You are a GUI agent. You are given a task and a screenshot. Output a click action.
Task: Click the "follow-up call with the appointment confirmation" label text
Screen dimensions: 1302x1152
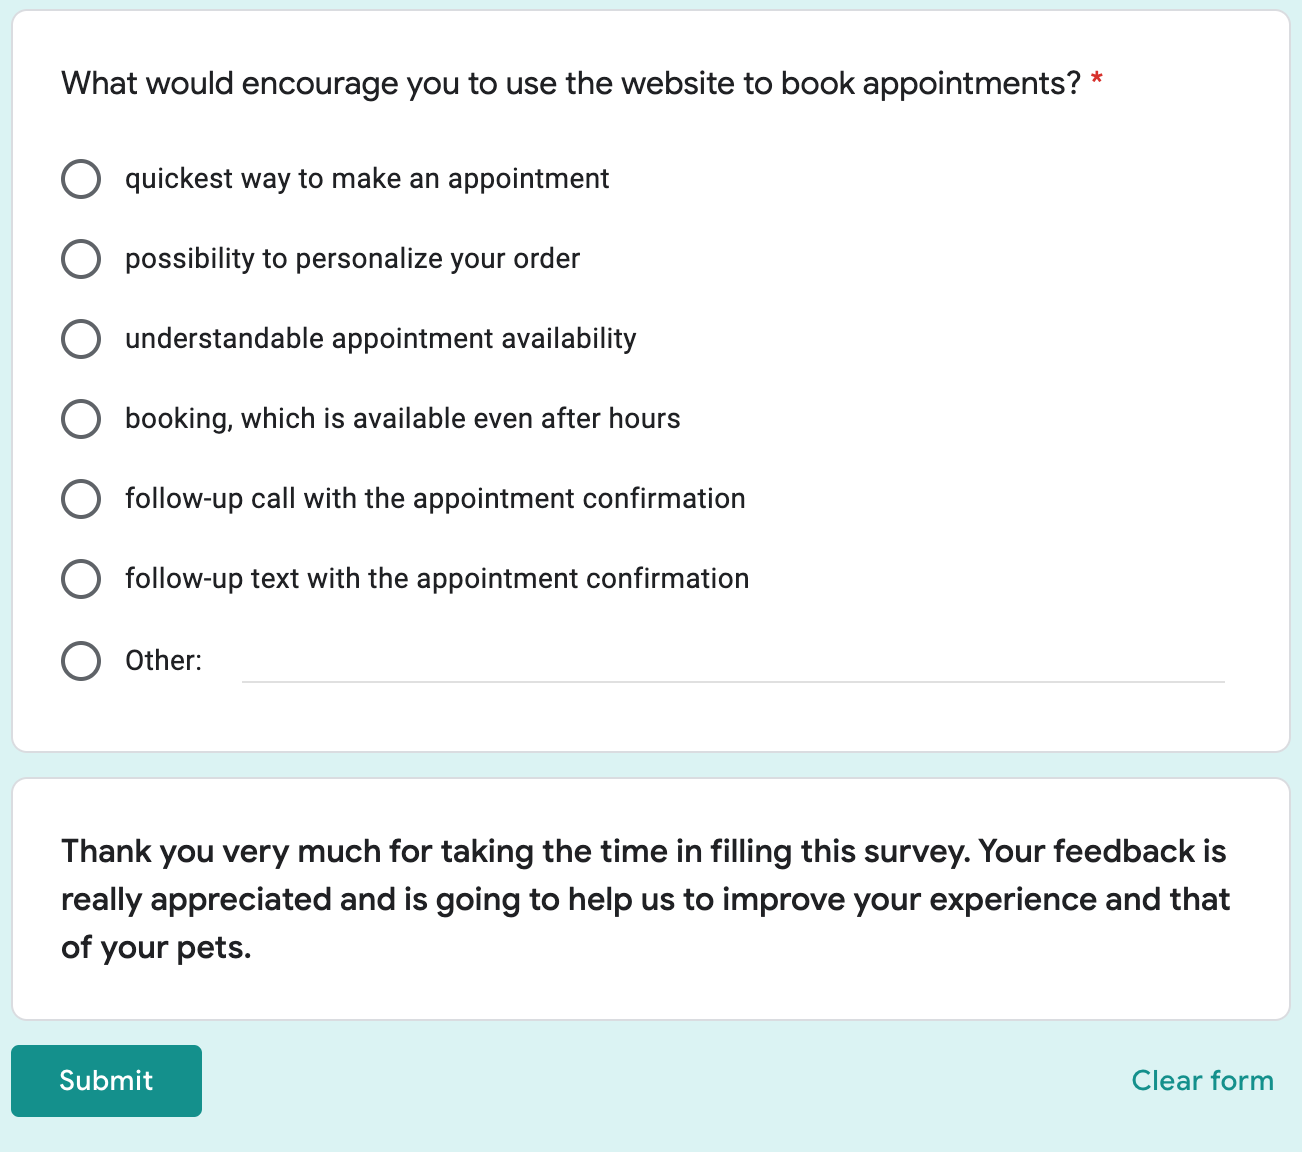[x=435, y=499]
